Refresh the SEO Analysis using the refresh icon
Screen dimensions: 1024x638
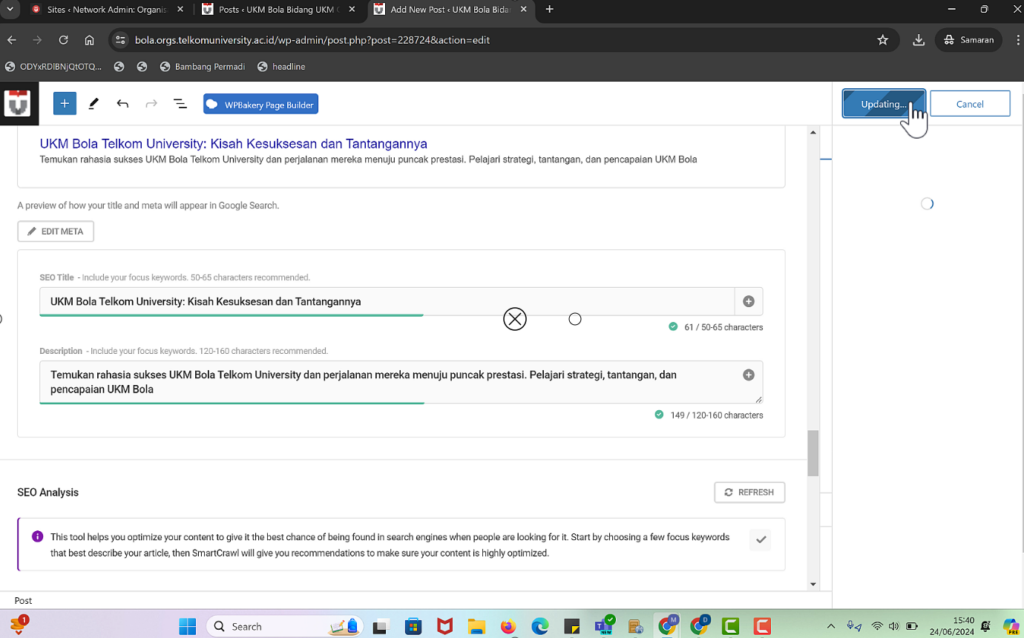pos(749,492)
